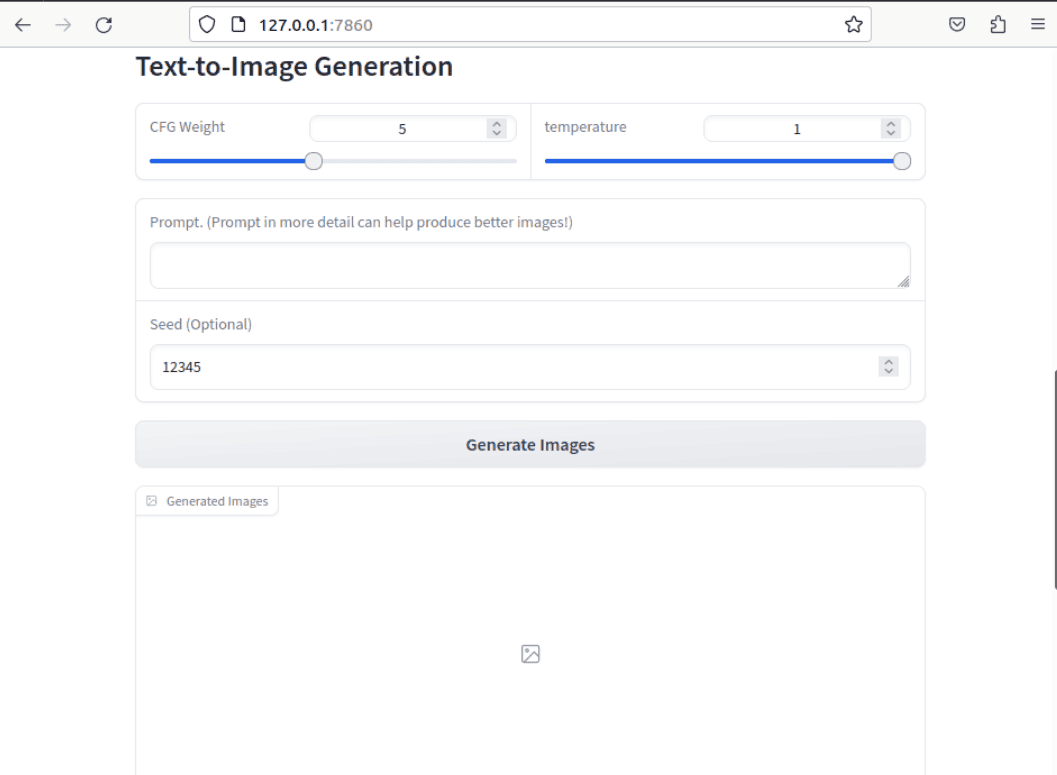Reload the page
The height and width of the screenshot is (775, 1057).
coord(104,25)
